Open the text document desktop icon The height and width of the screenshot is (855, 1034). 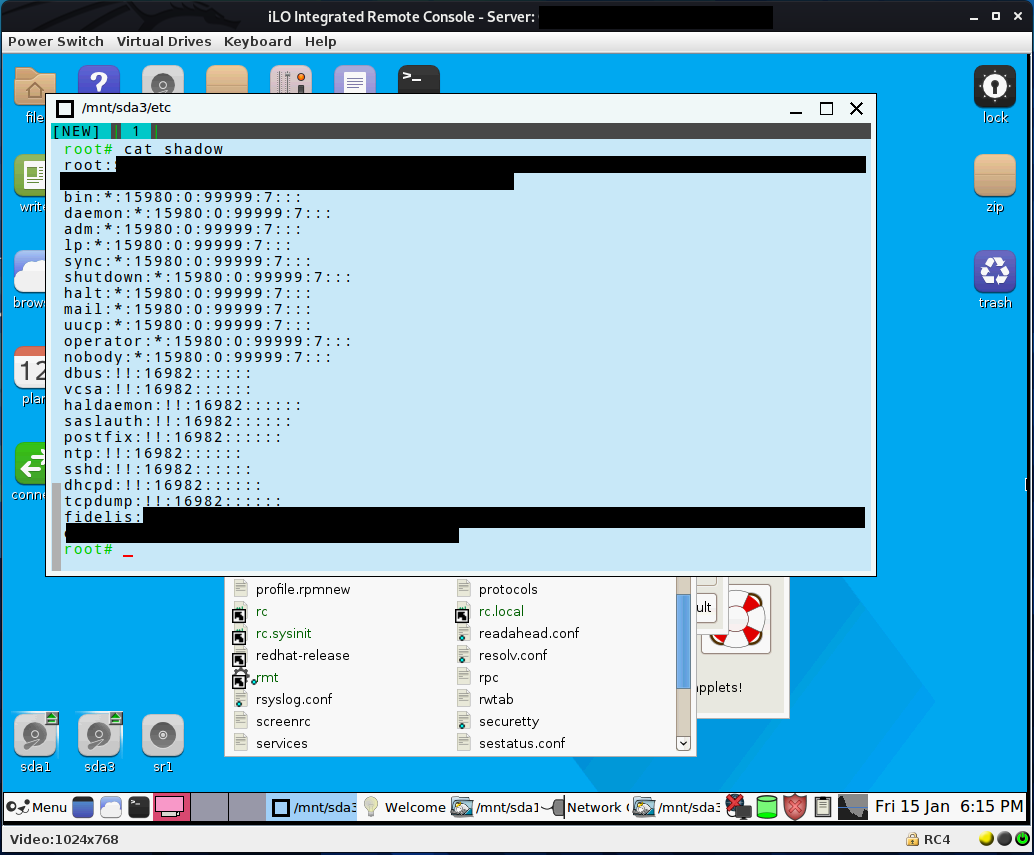[355, 80]
